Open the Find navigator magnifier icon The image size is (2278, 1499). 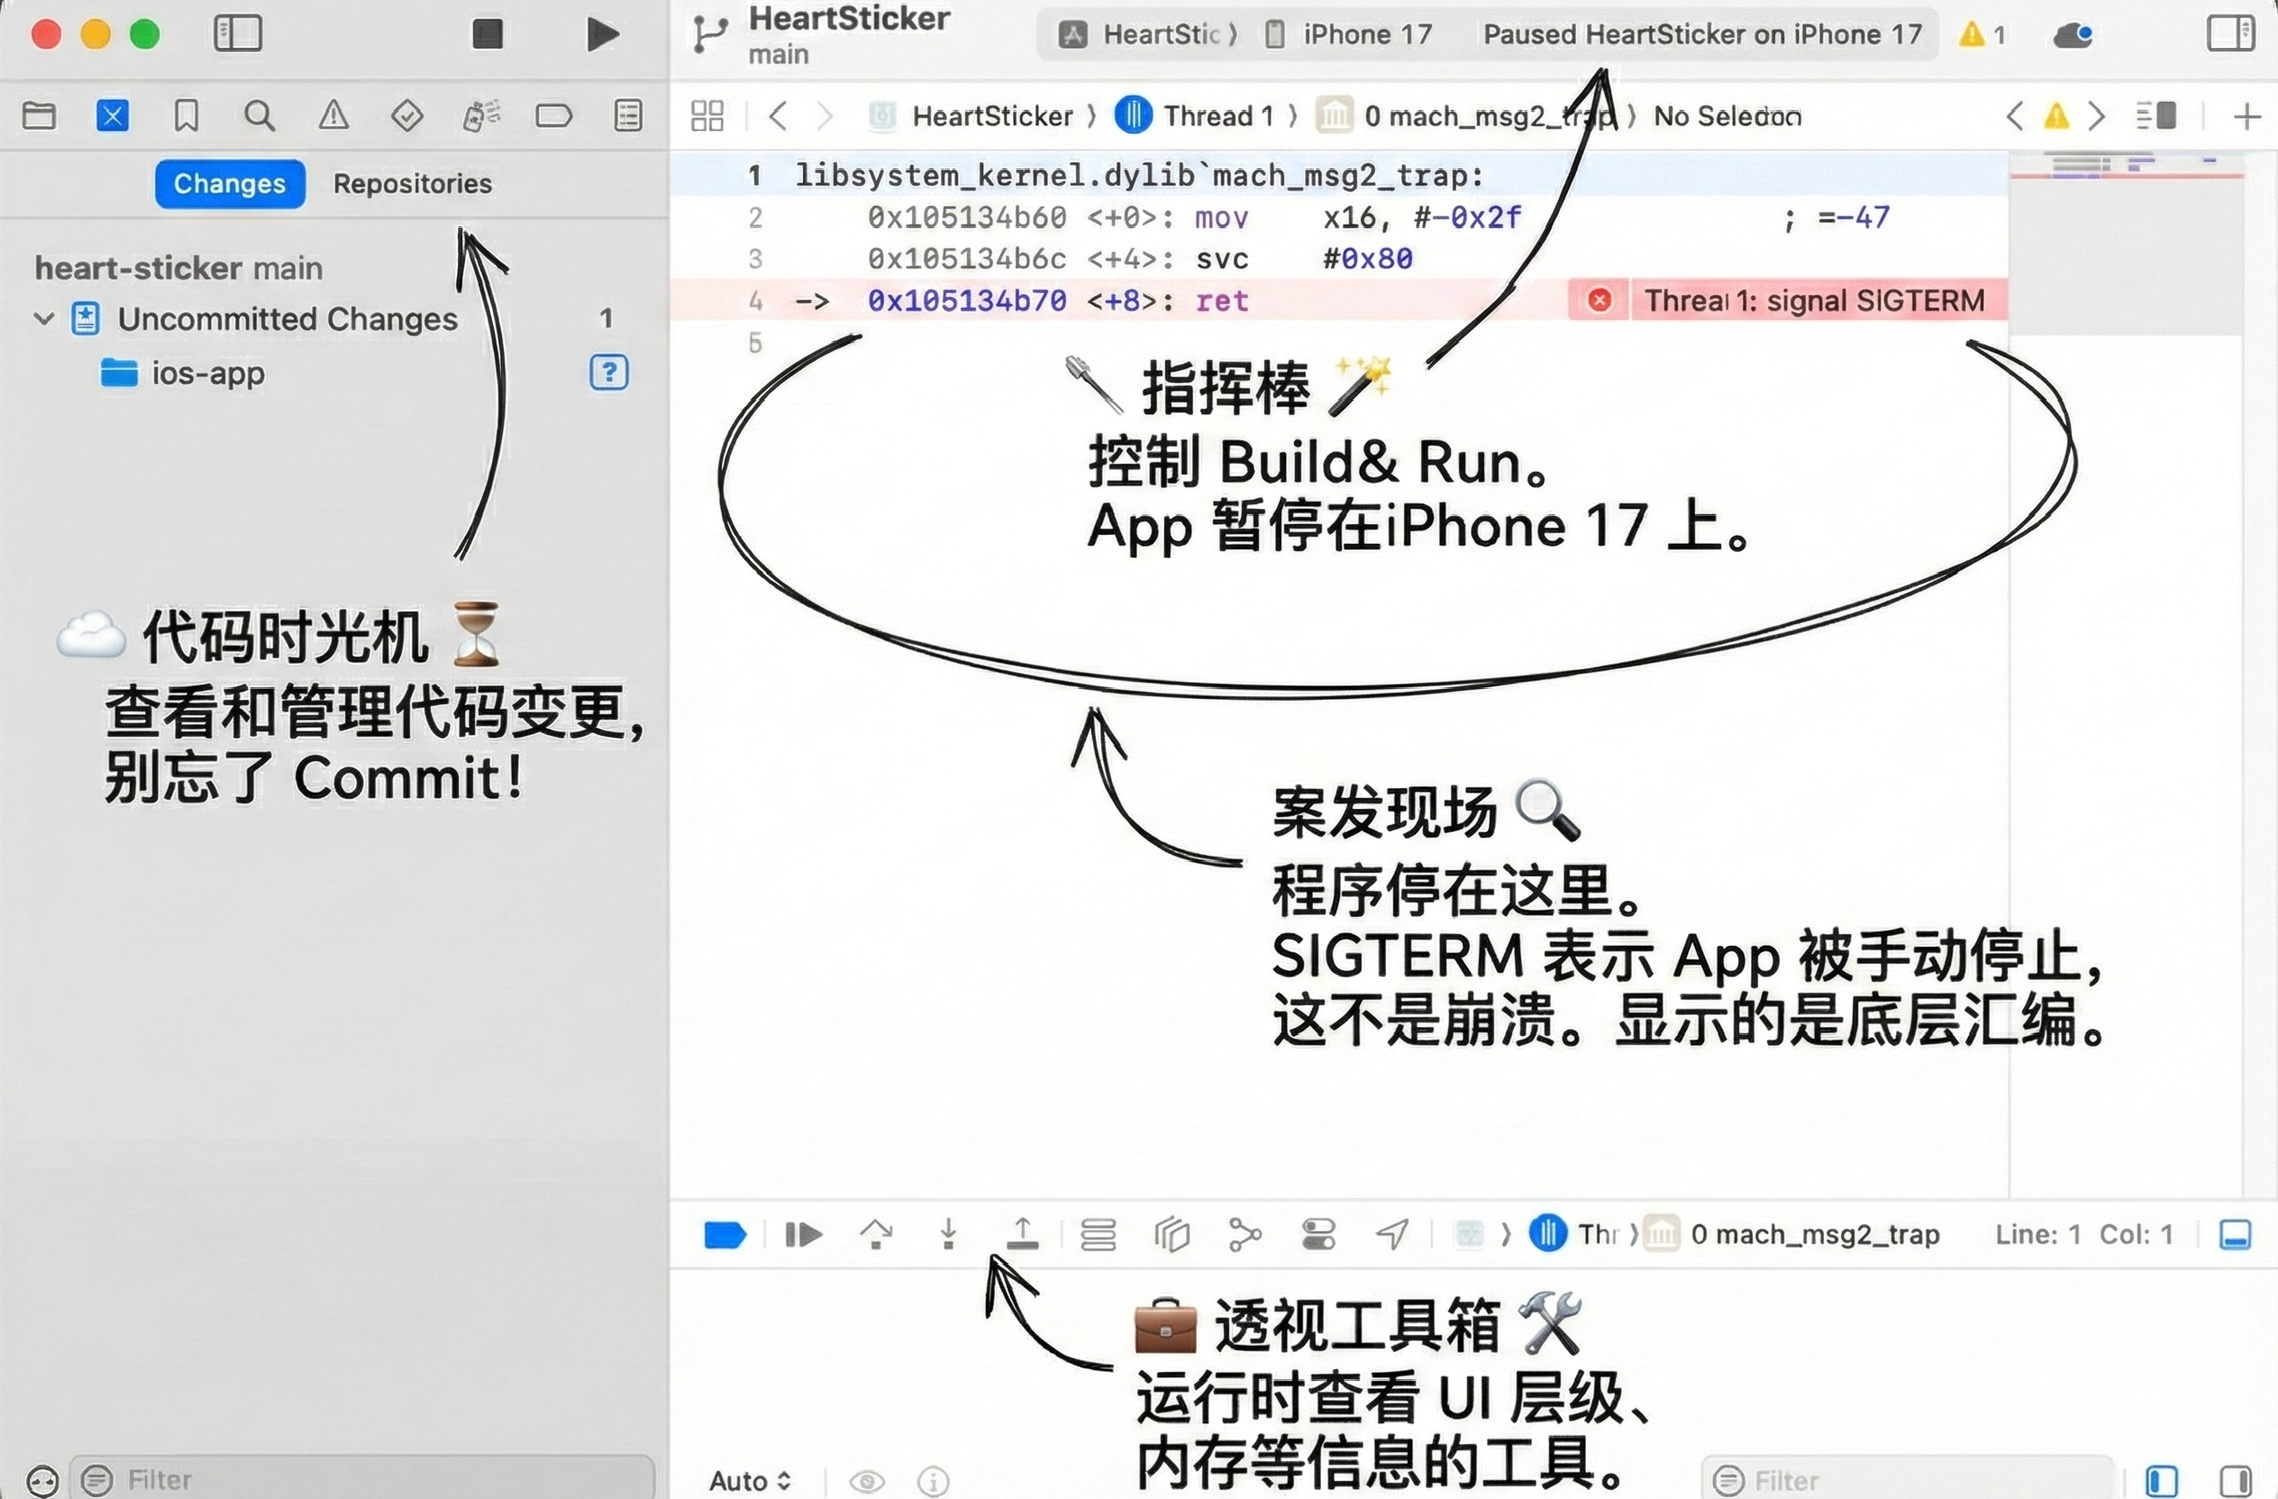point(259,116)
